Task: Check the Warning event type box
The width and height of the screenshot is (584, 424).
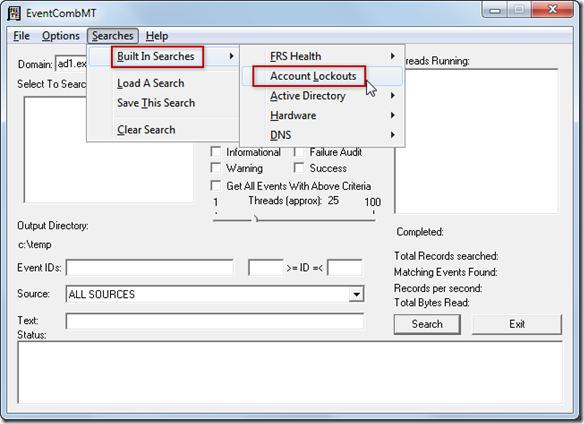Action: coord(216,168)
